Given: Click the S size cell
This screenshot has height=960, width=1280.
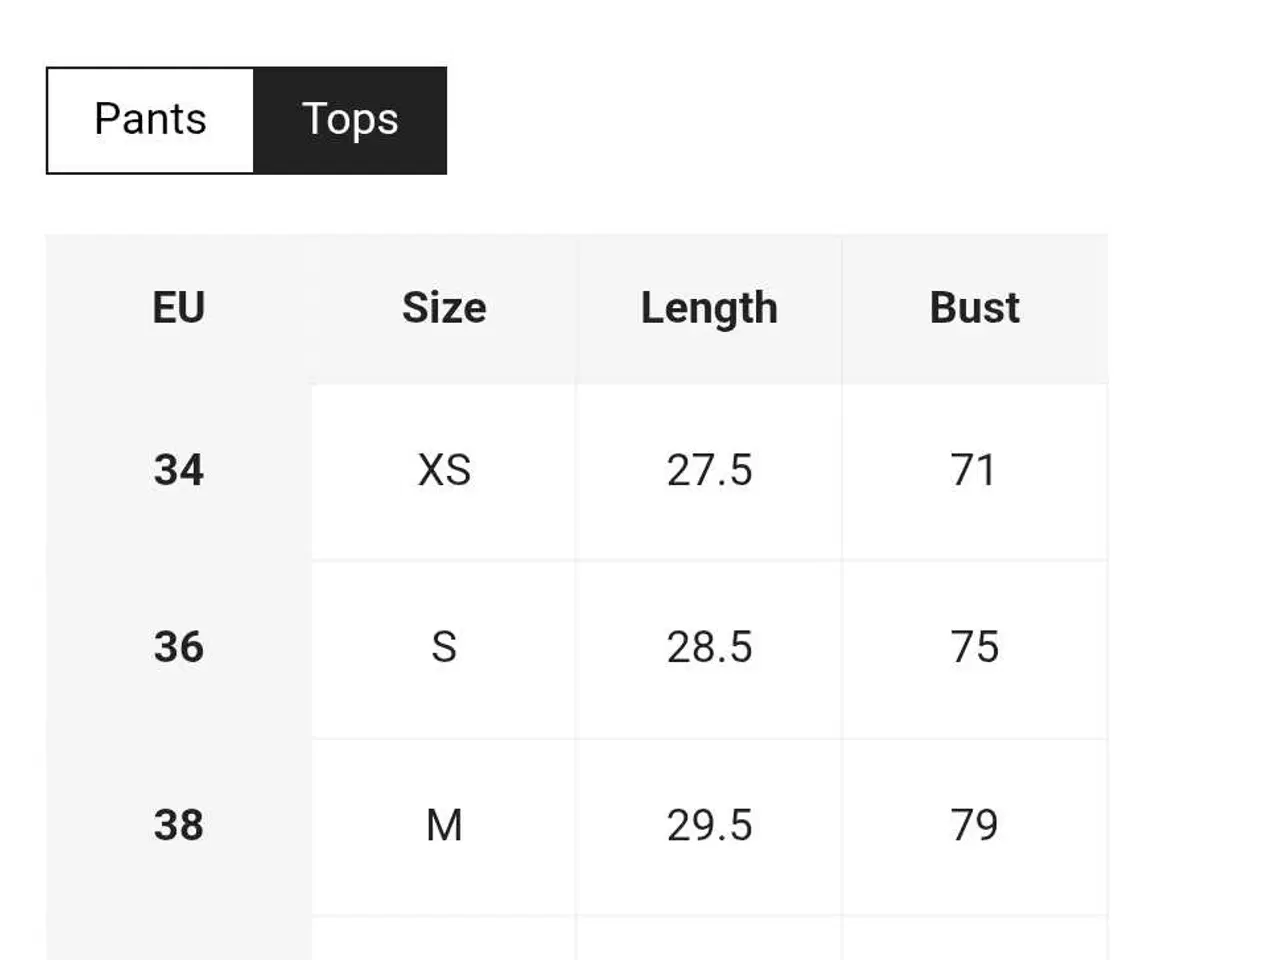Looking at the screenshot, I should tap(444, 648).
